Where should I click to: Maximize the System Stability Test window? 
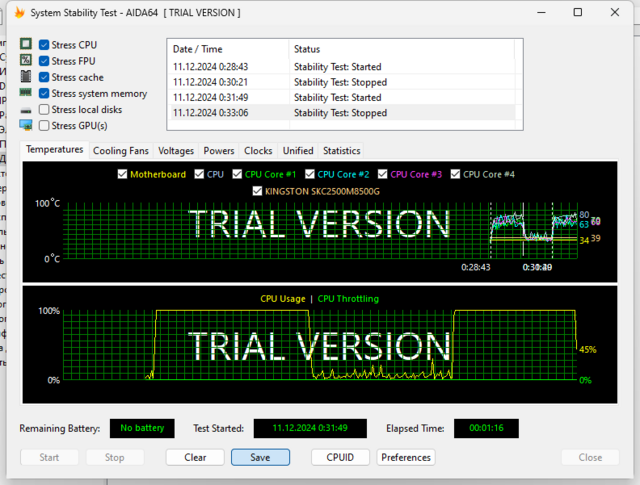pos(578,12)
